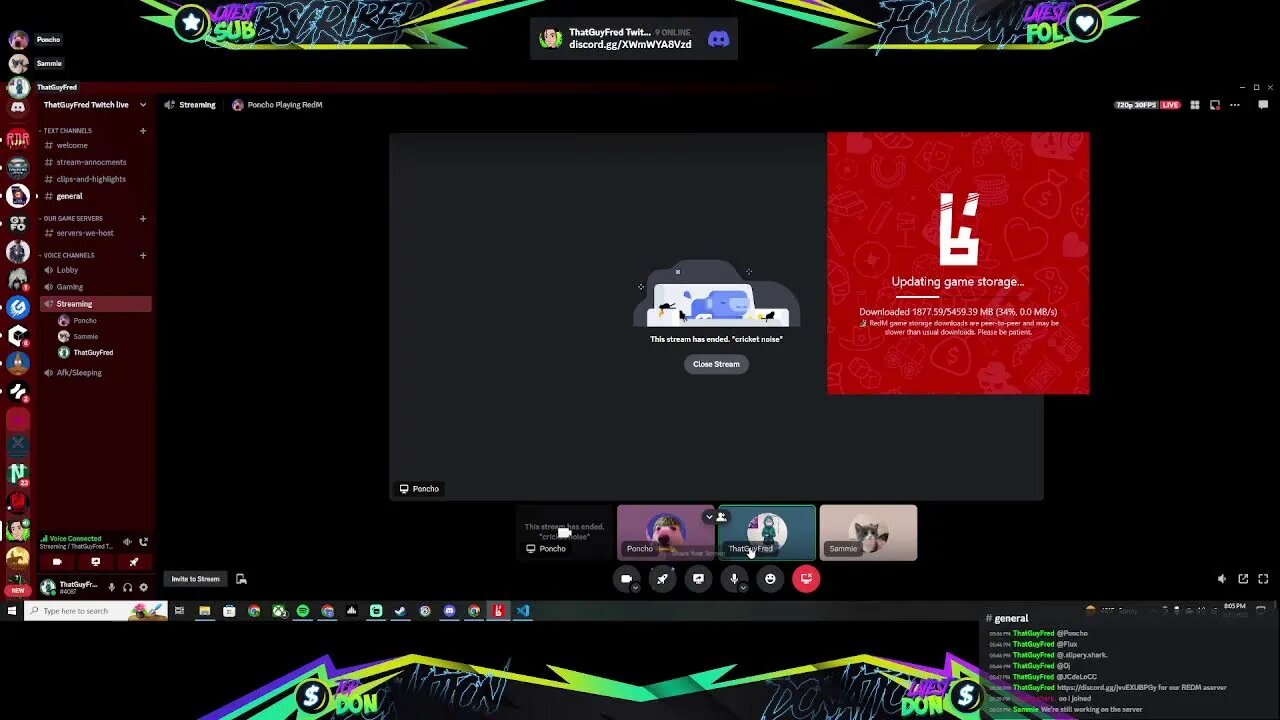Open more options ellipsis menu
Viewport: 1280px width, 720px height.
(x=1235, y=105)
